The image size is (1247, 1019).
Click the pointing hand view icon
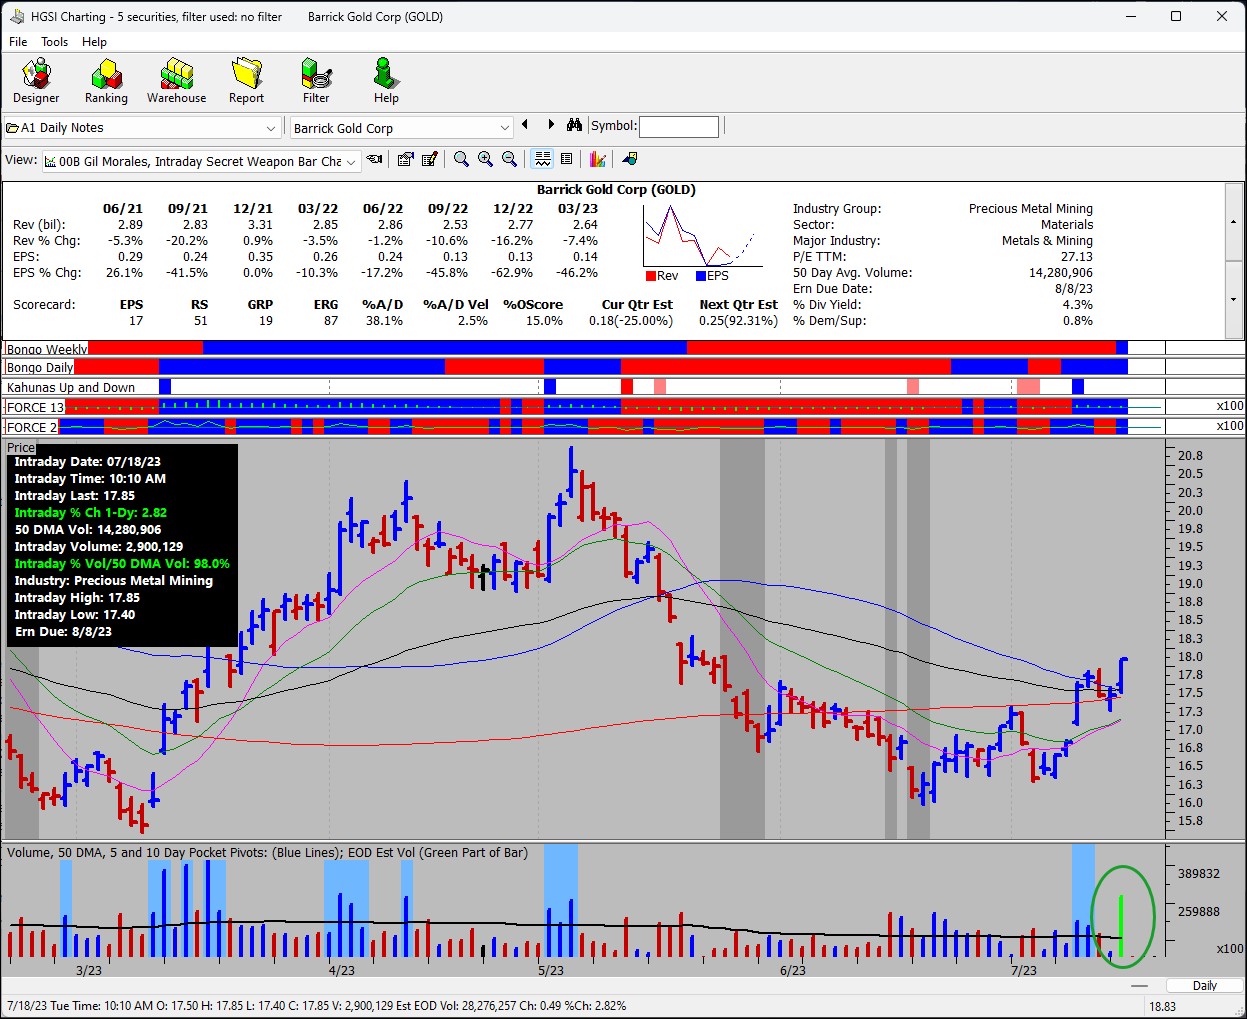click(375, 159)
